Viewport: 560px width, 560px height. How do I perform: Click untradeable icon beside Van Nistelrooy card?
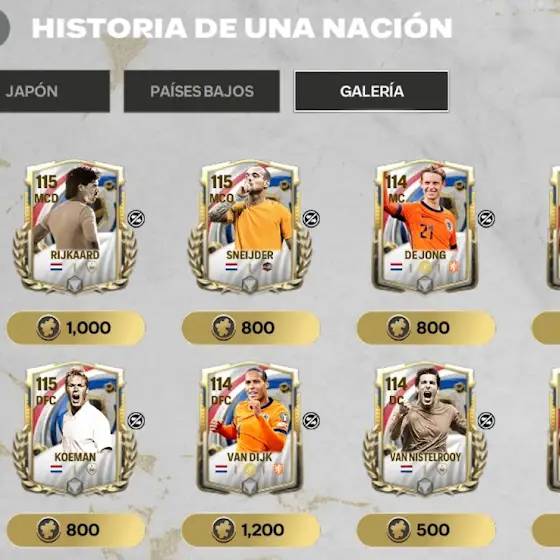pos(486,421)
